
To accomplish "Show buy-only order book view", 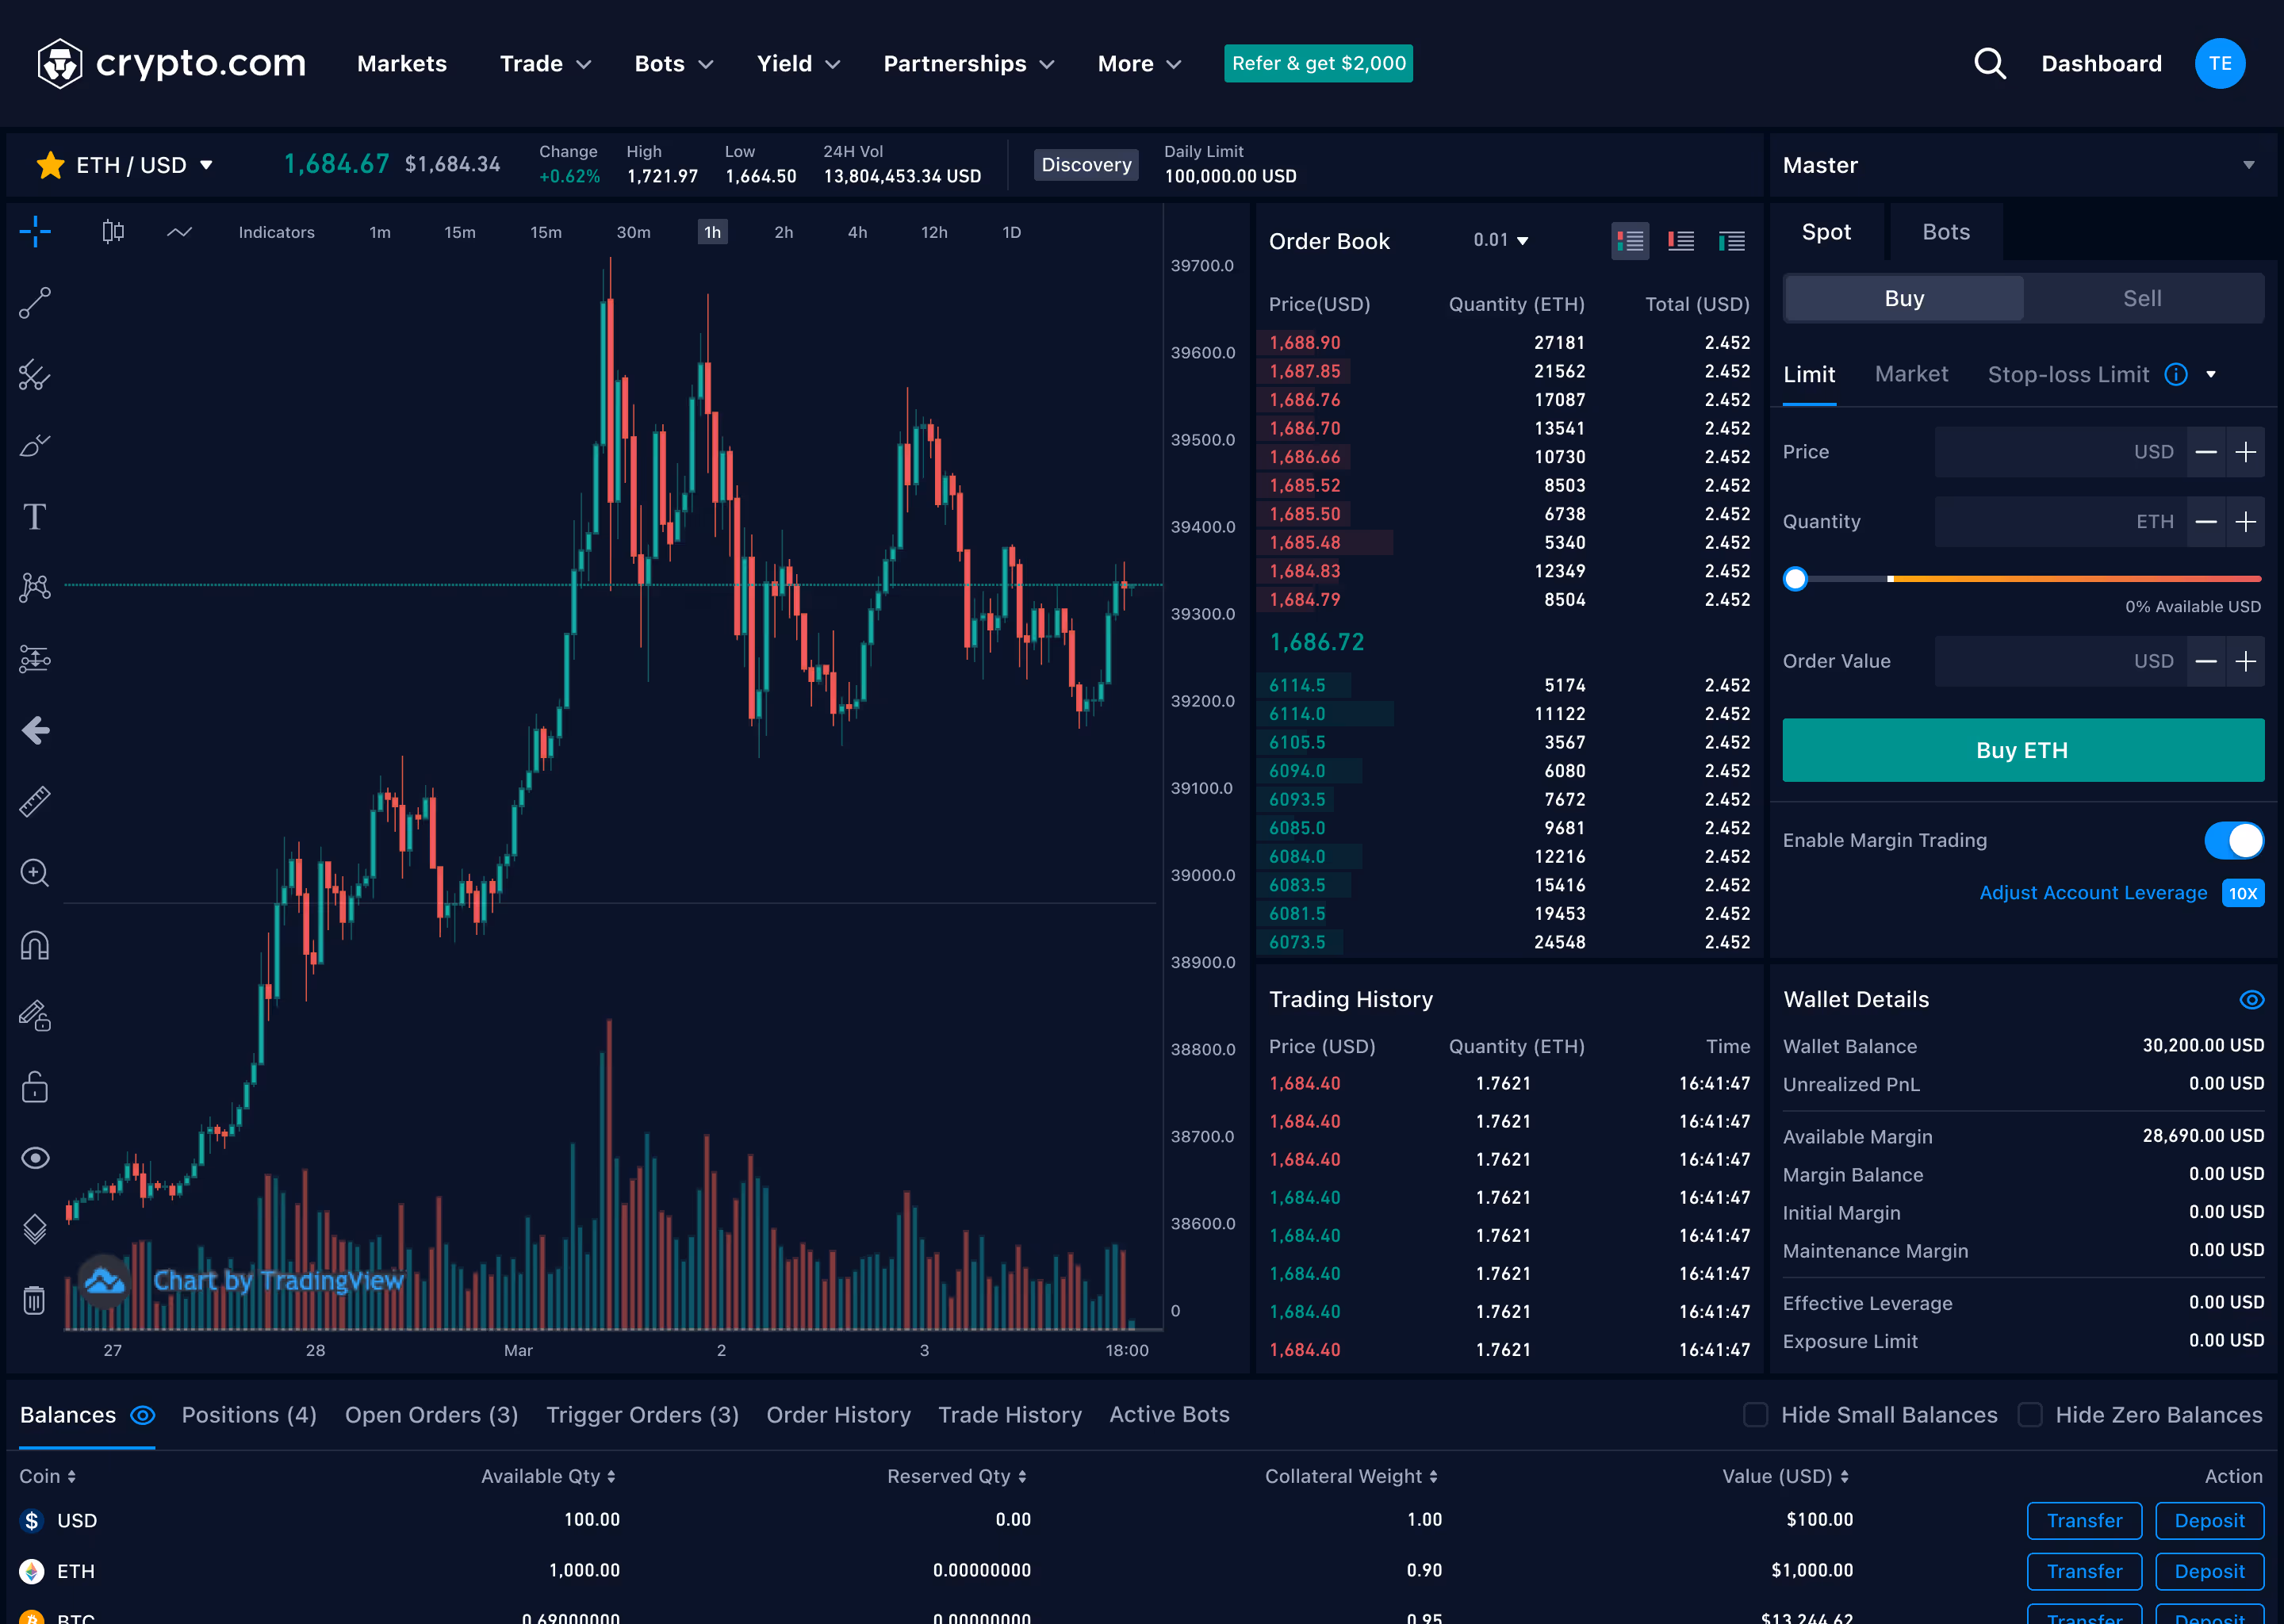I will 1732,241.
